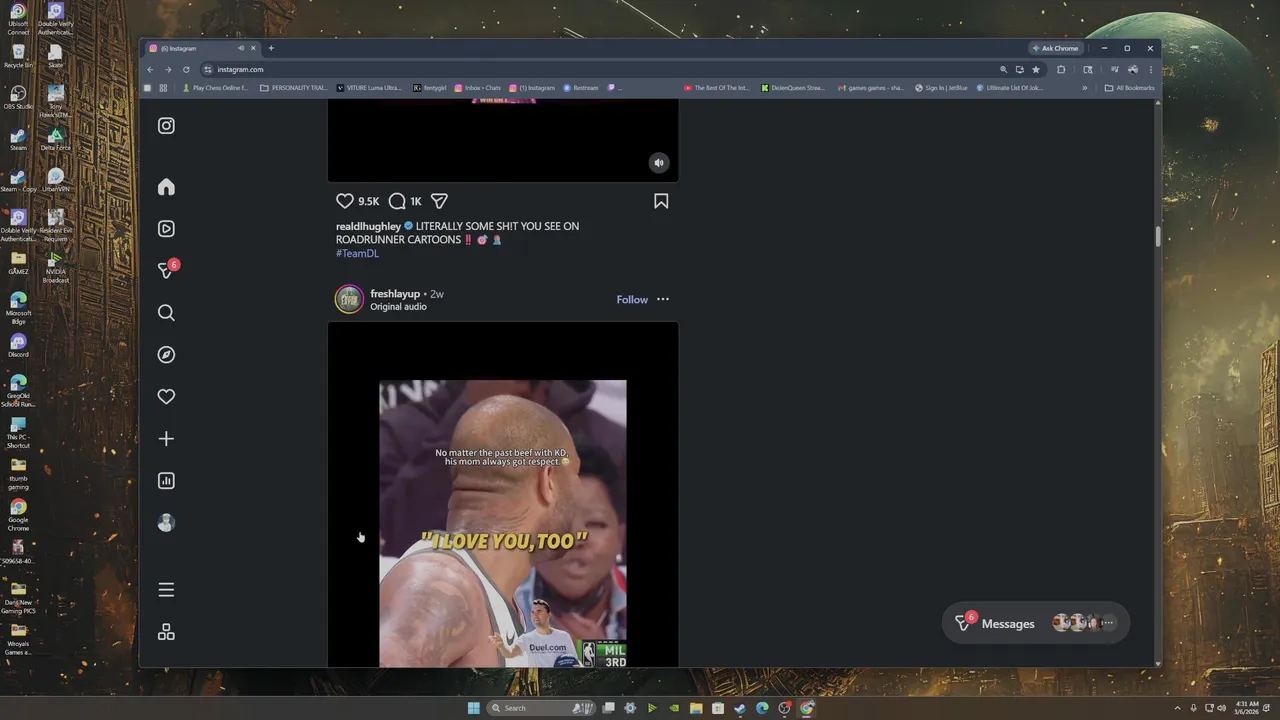This screenshot has width=1280, height=720.
Task: Reload the Instagram page
Action: point(186,69)
